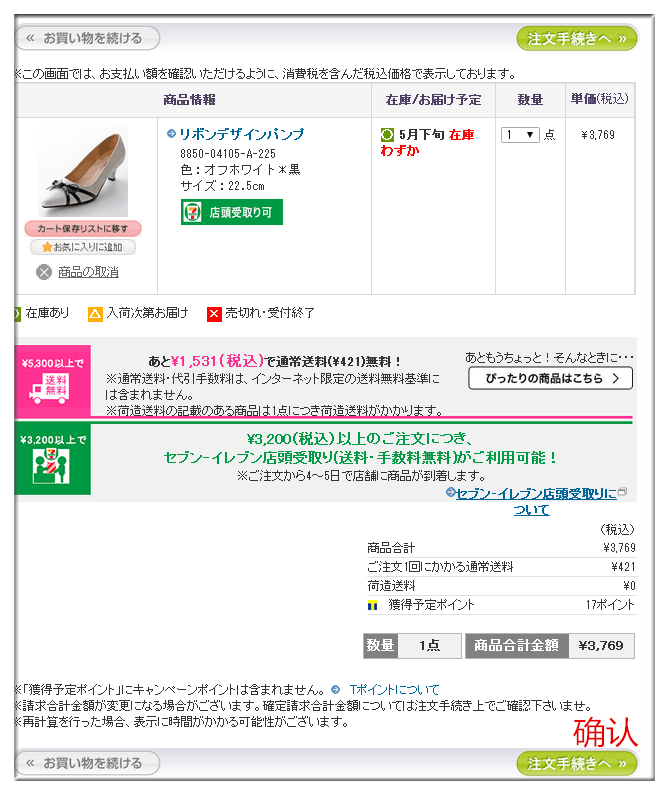Click the ぴったりの商品はこちら button
The height and width of the screenshot is (795, 669).
pos(550,378)
